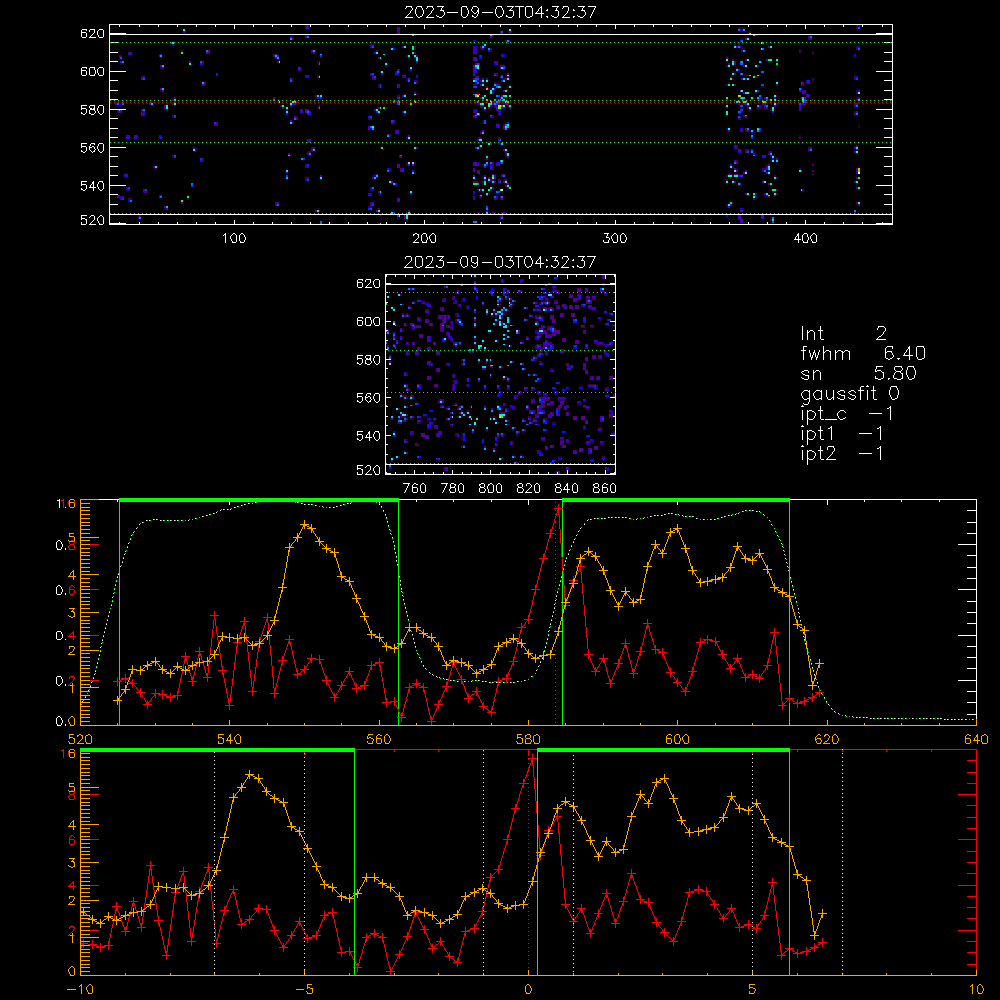Click y-axis label 560 of the top image
This screenshot has height=1000, width=1000.
(92, 147)
